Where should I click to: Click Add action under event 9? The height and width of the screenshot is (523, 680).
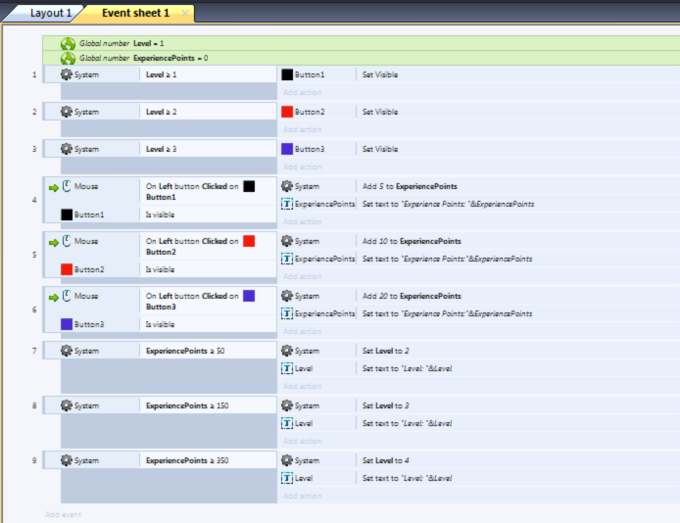pos(302,495)
